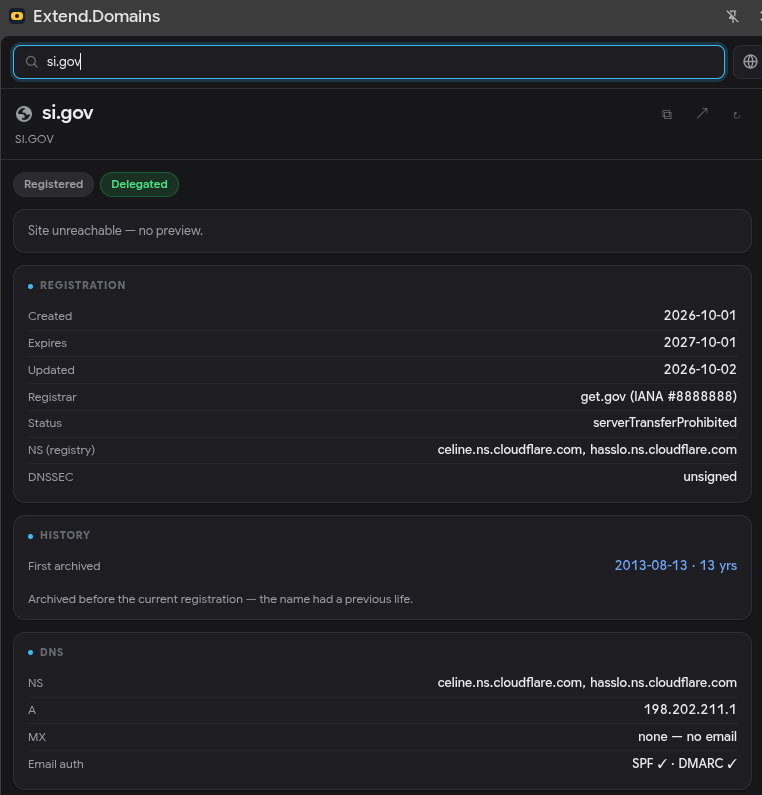Select the SI.GOV uppercase subtitle
Viewport: 762px width, 795px height.
coord(34,139)
